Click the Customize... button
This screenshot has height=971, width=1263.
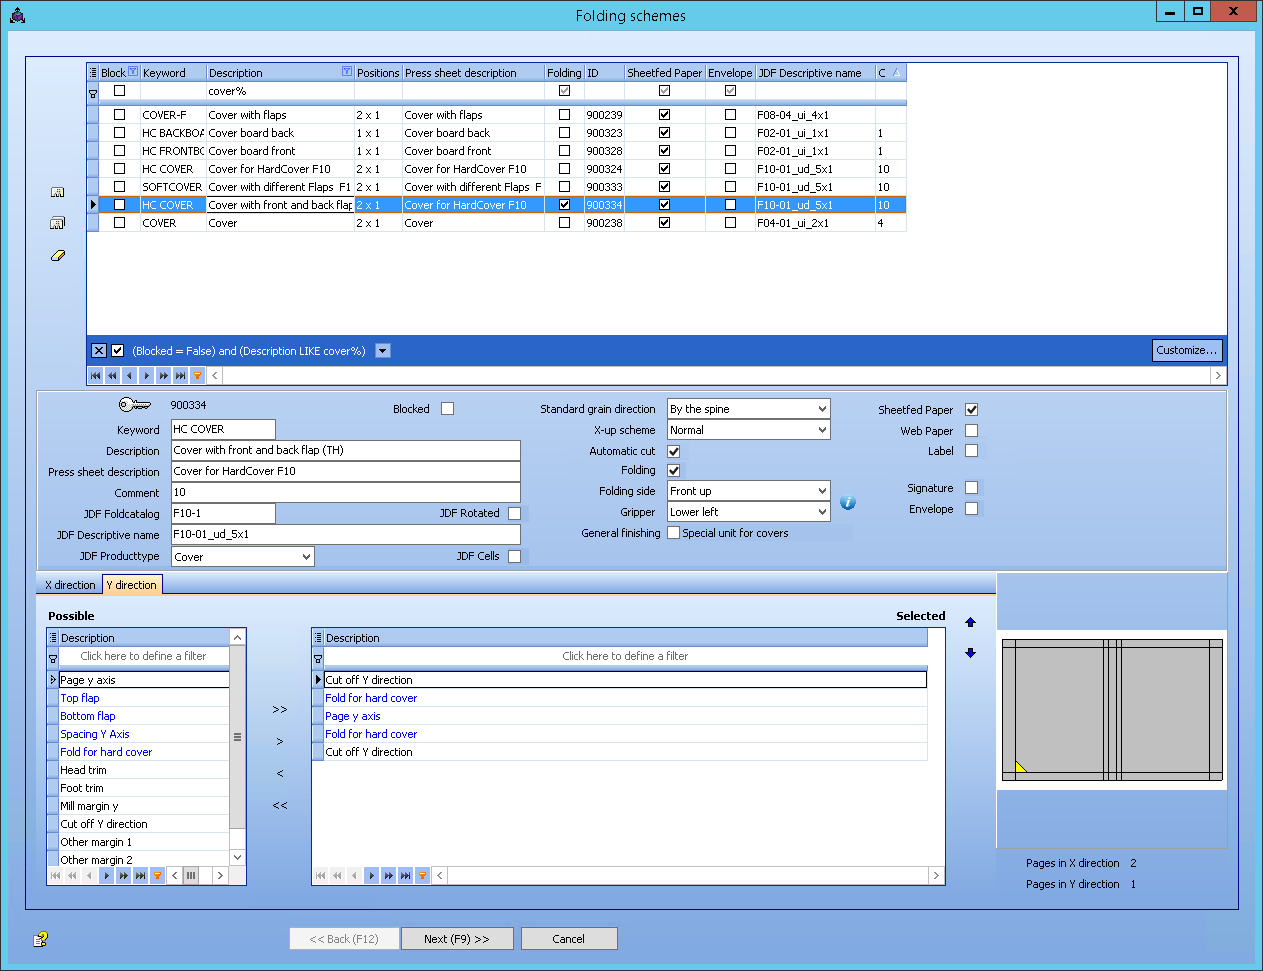click(1187, 350)
